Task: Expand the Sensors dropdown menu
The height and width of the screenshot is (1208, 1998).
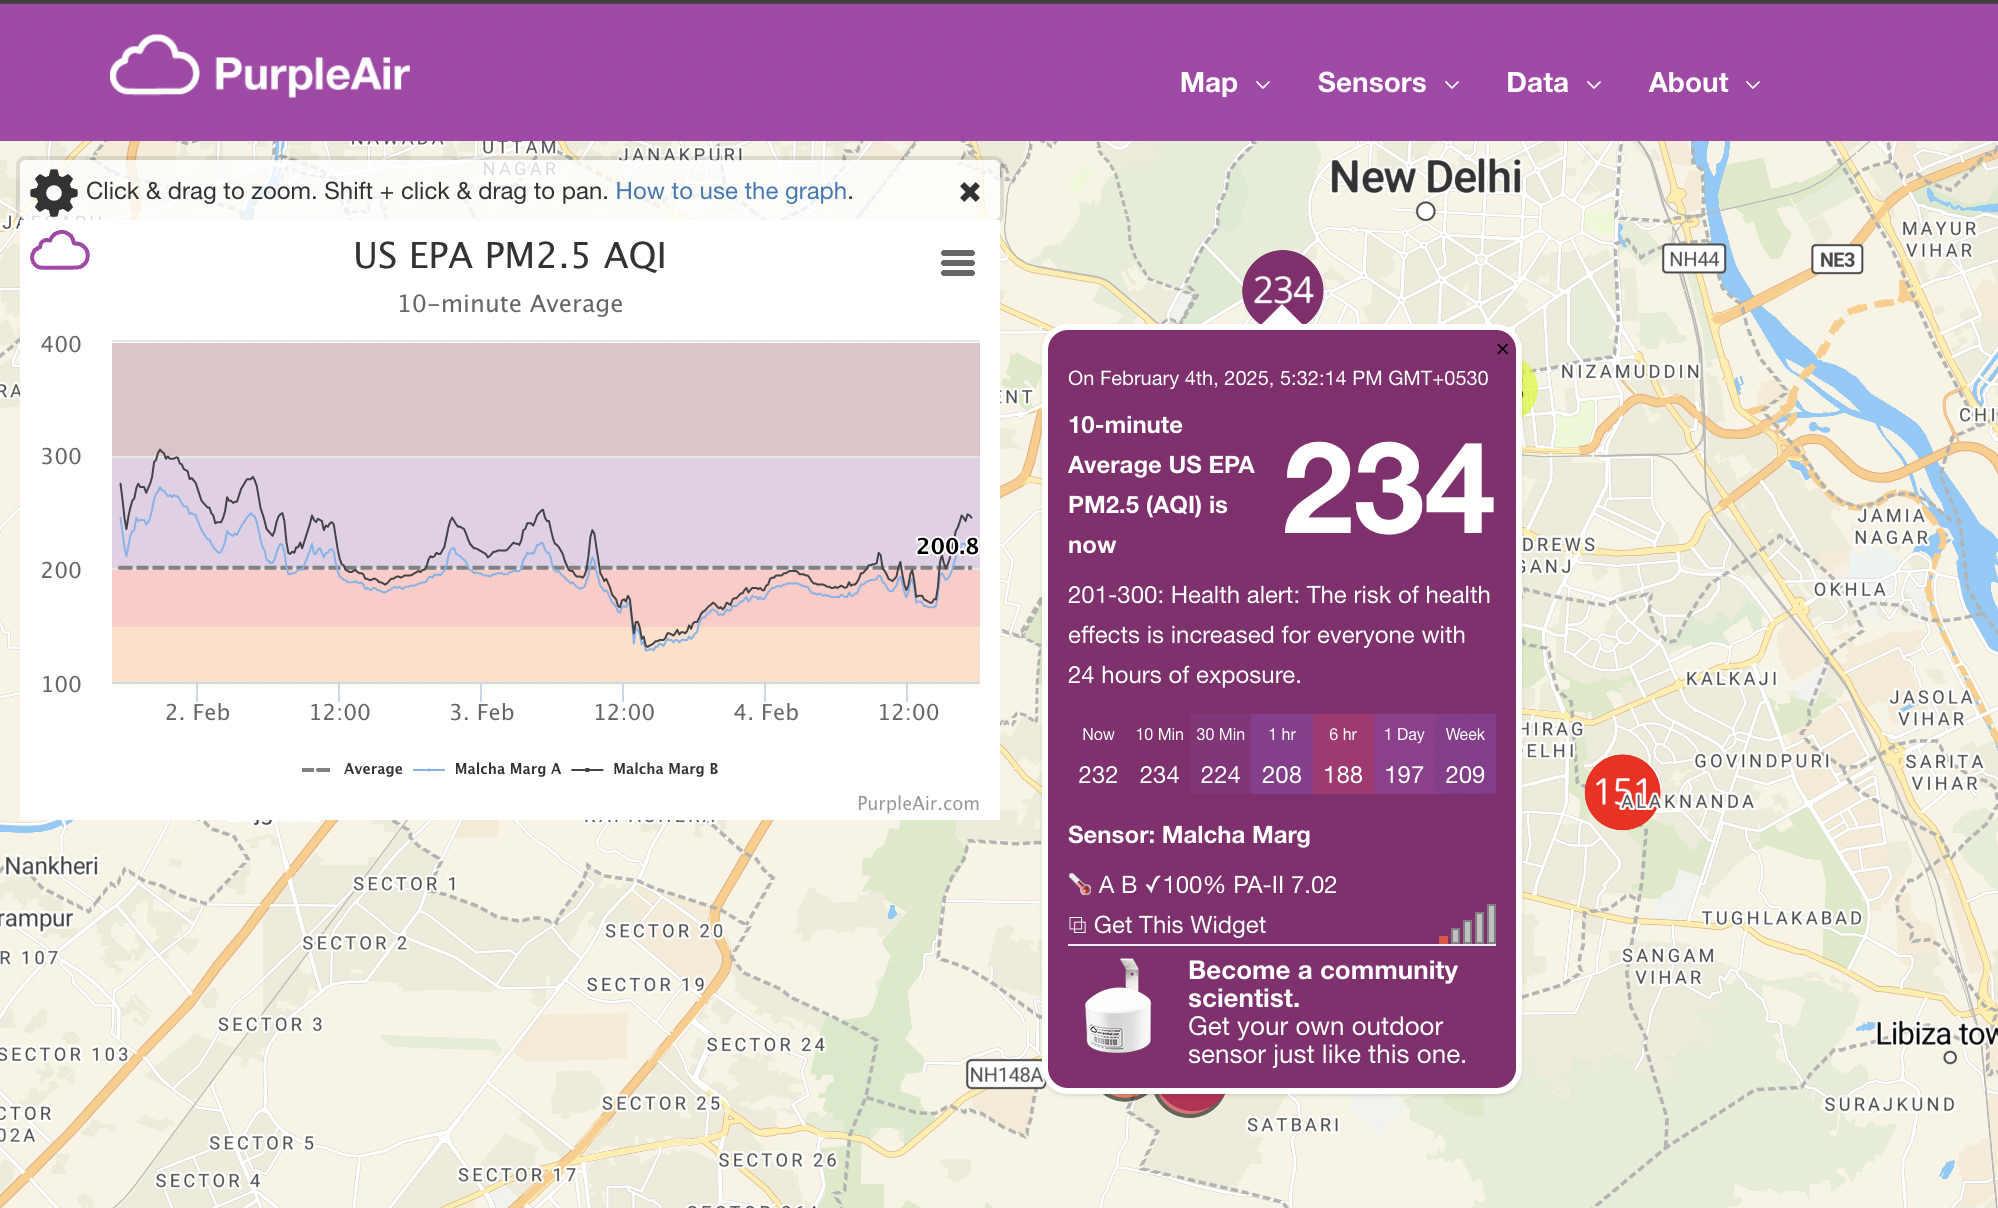Action: click(x=1387, y=83)
